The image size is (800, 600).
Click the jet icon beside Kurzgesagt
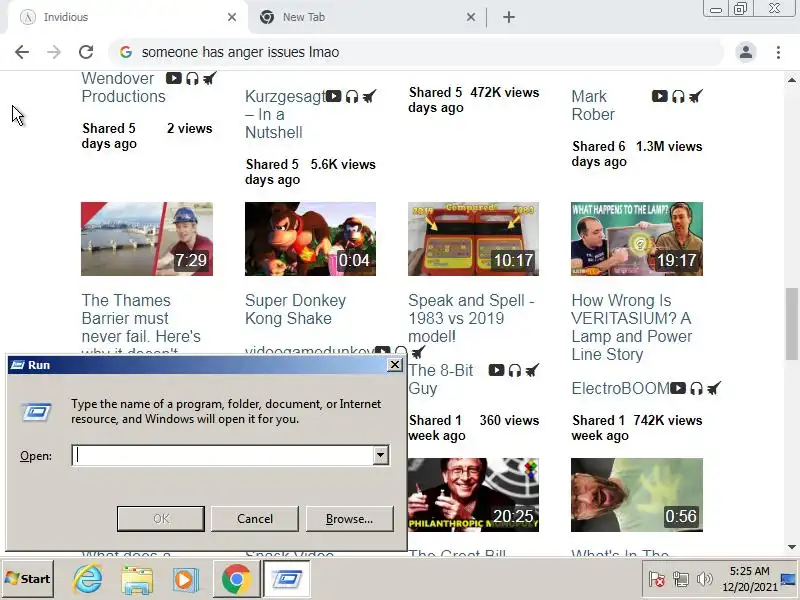coord(369,96)
